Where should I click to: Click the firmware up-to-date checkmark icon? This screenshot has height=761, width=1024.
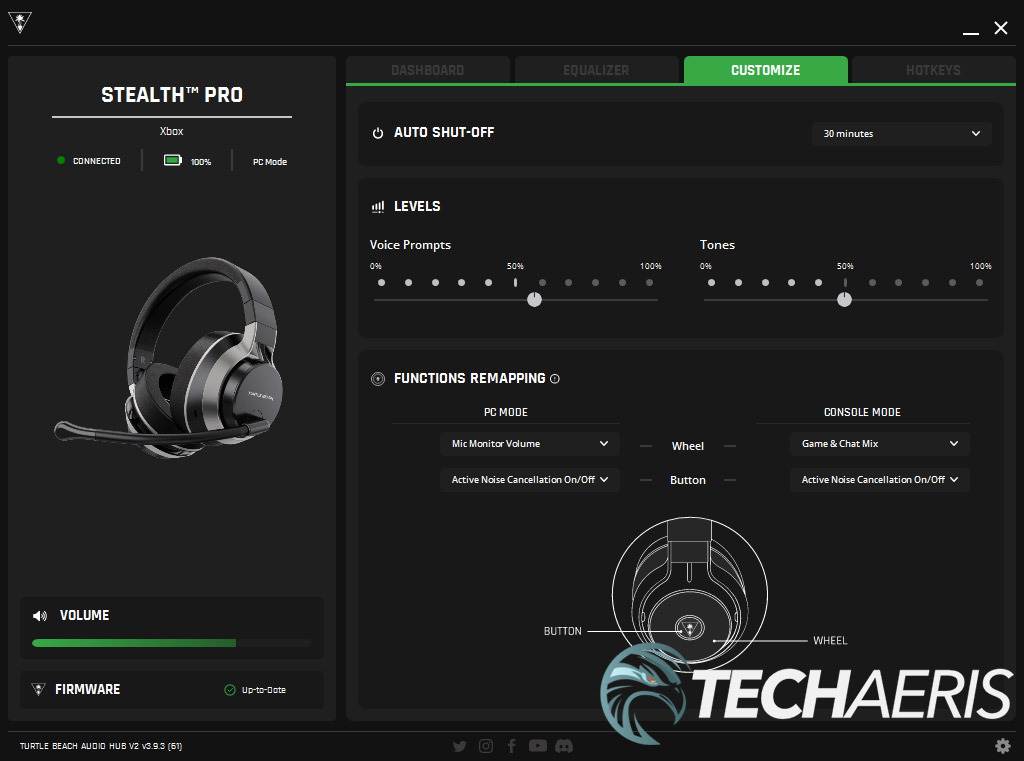click(230, 690)
